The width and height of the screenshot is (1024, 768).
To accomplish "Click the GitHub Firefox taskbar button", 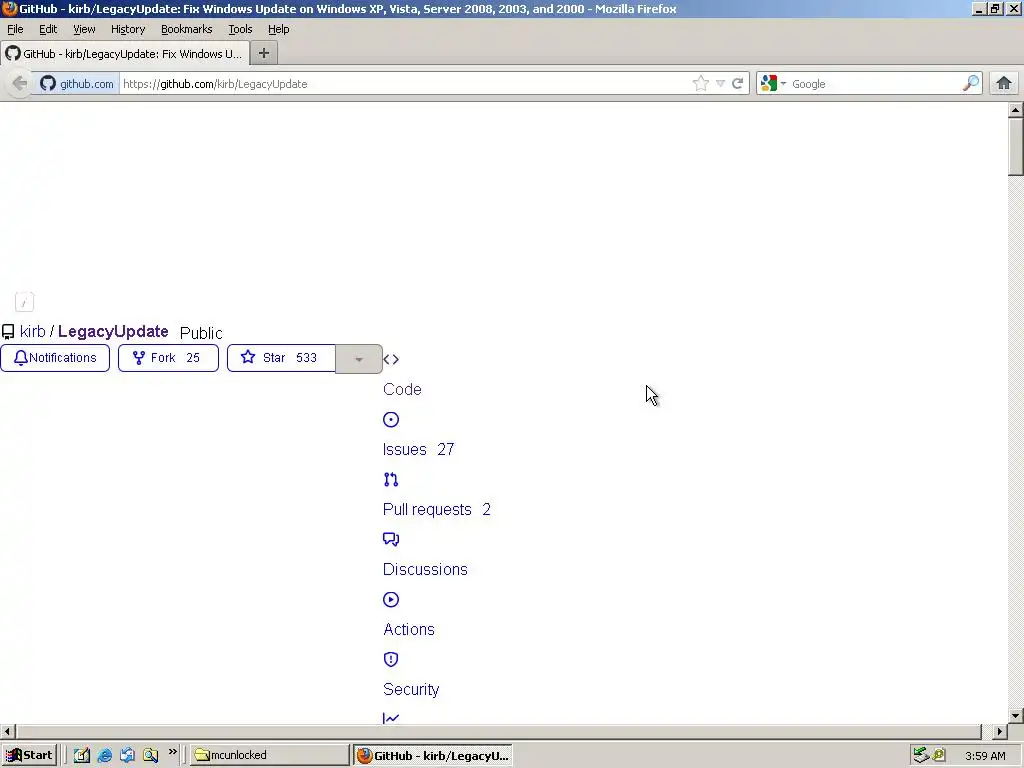I will 433,756.
